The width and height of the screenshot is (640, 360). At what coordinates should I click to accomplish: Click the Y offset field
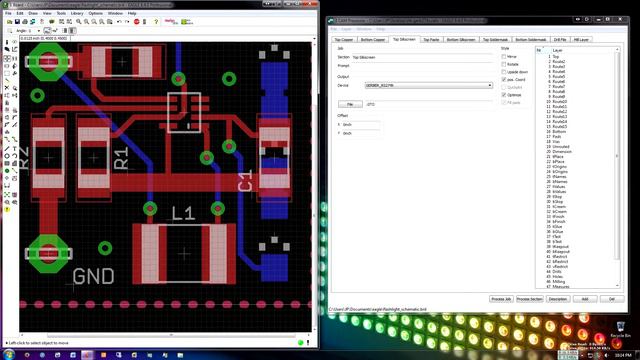tap(361, 133)
